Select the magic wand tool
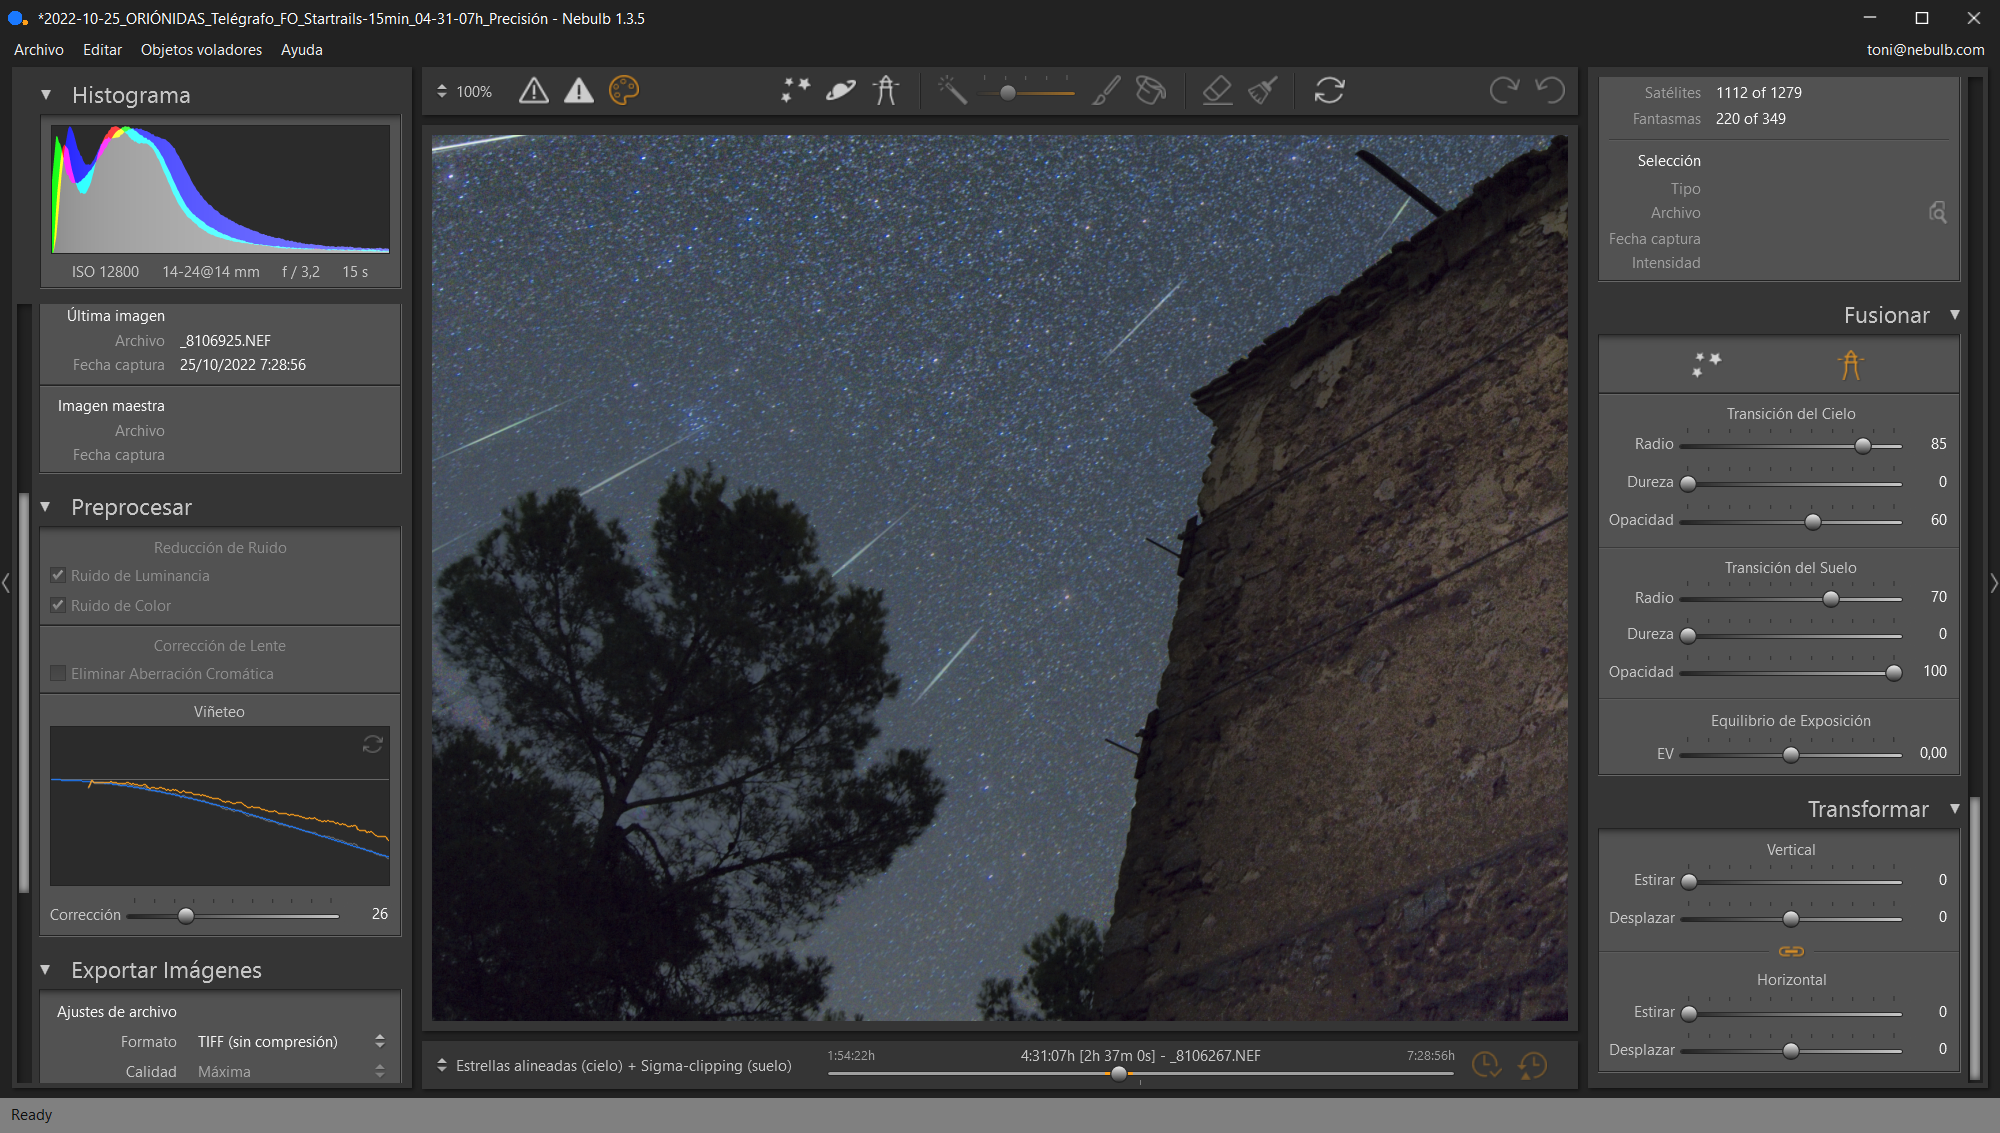This screenshot has width=2000, height=1133. tap(952, 91)
